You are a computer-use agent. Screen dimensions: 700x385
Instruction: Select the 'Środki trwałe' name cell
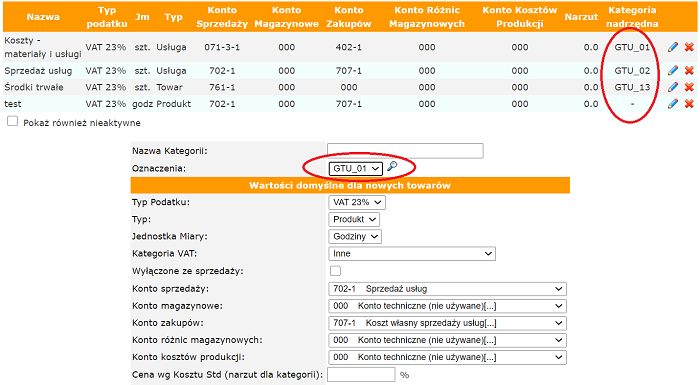34,87
